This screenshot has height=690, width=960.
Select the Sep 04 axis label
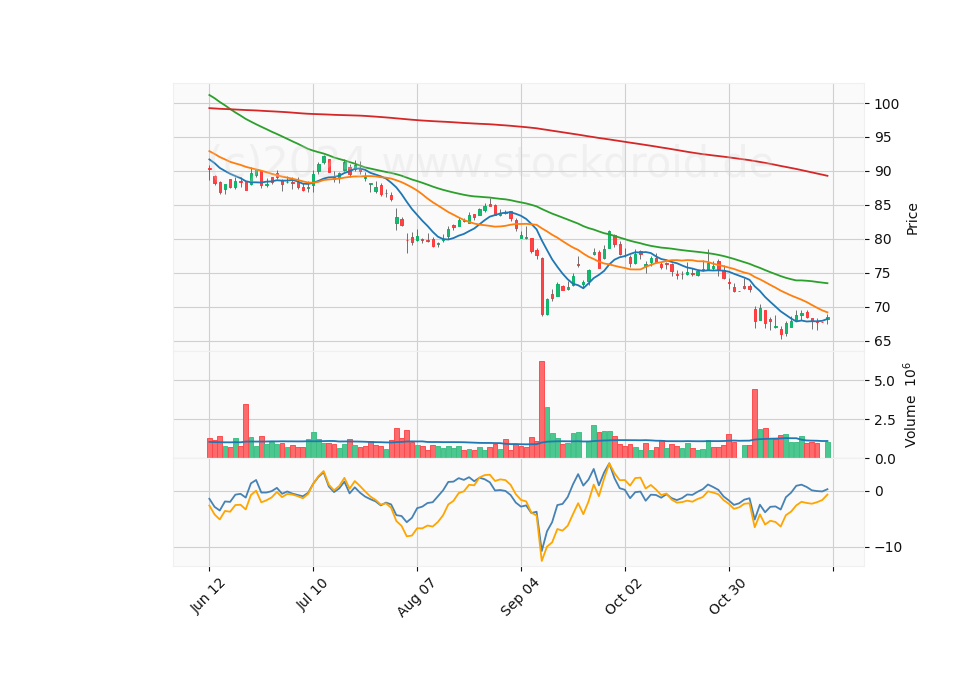520,598
